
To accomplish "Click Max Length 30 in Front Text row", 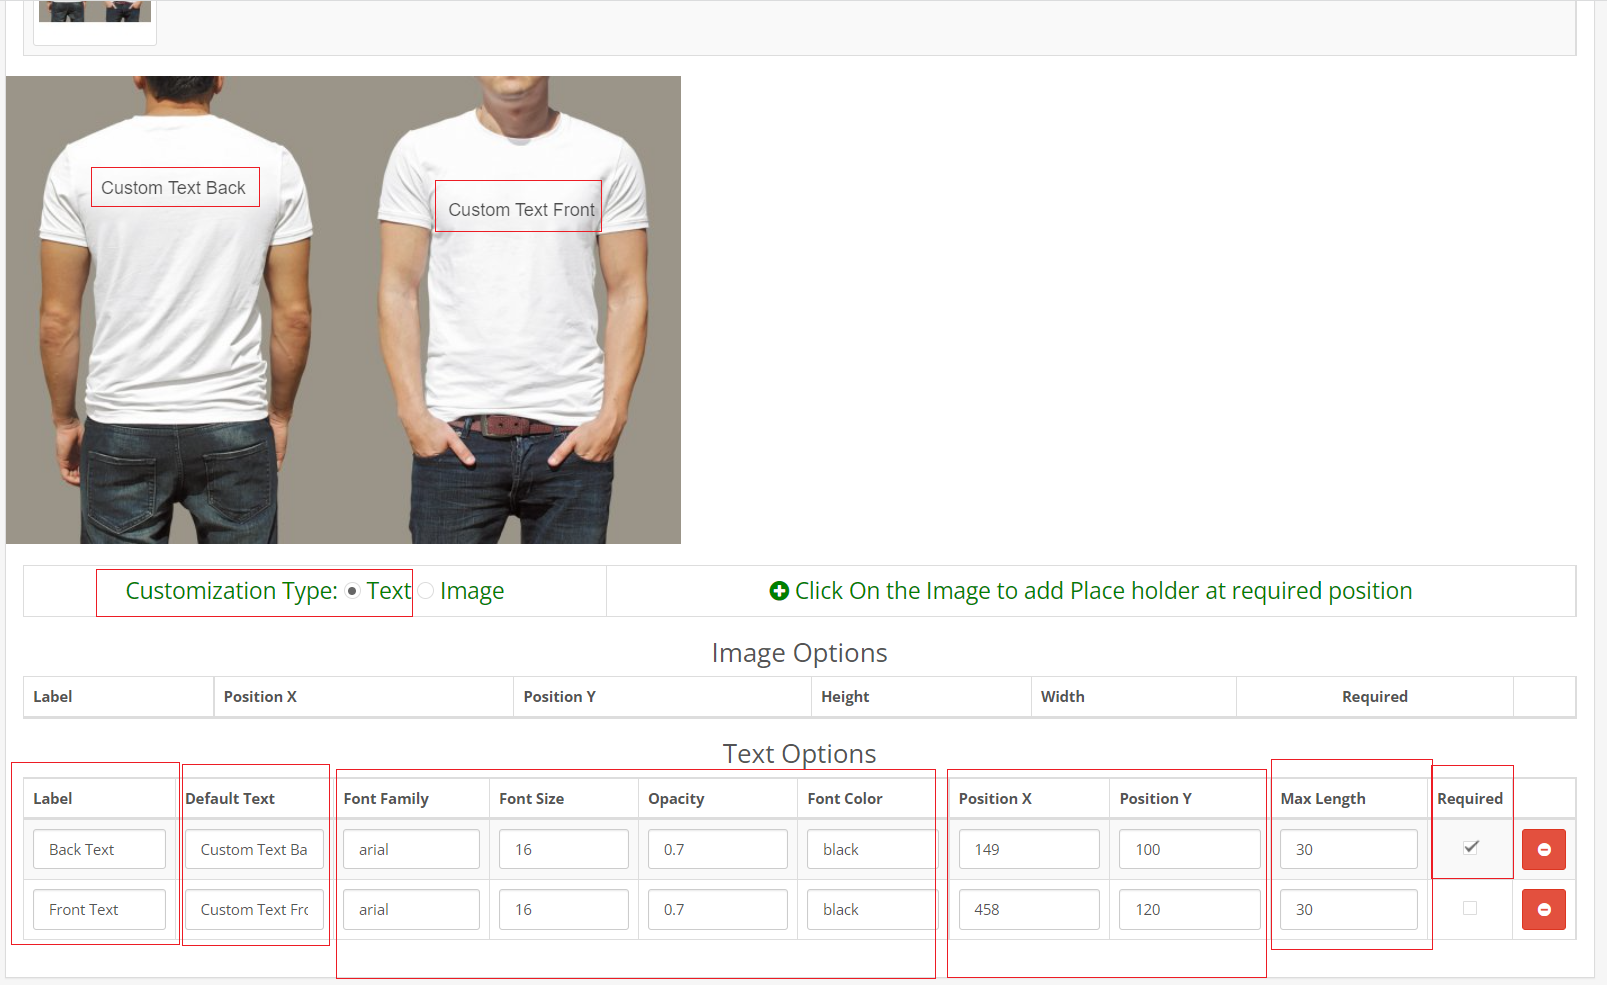I will click(x=1349, y=909).
